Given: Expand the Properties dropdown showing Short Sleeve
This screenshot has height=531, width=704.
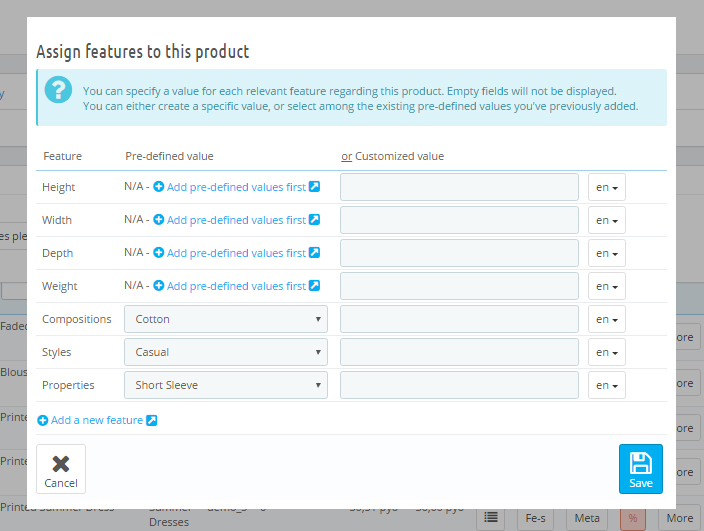Looking at the screenshot, I should coord(226,385).
